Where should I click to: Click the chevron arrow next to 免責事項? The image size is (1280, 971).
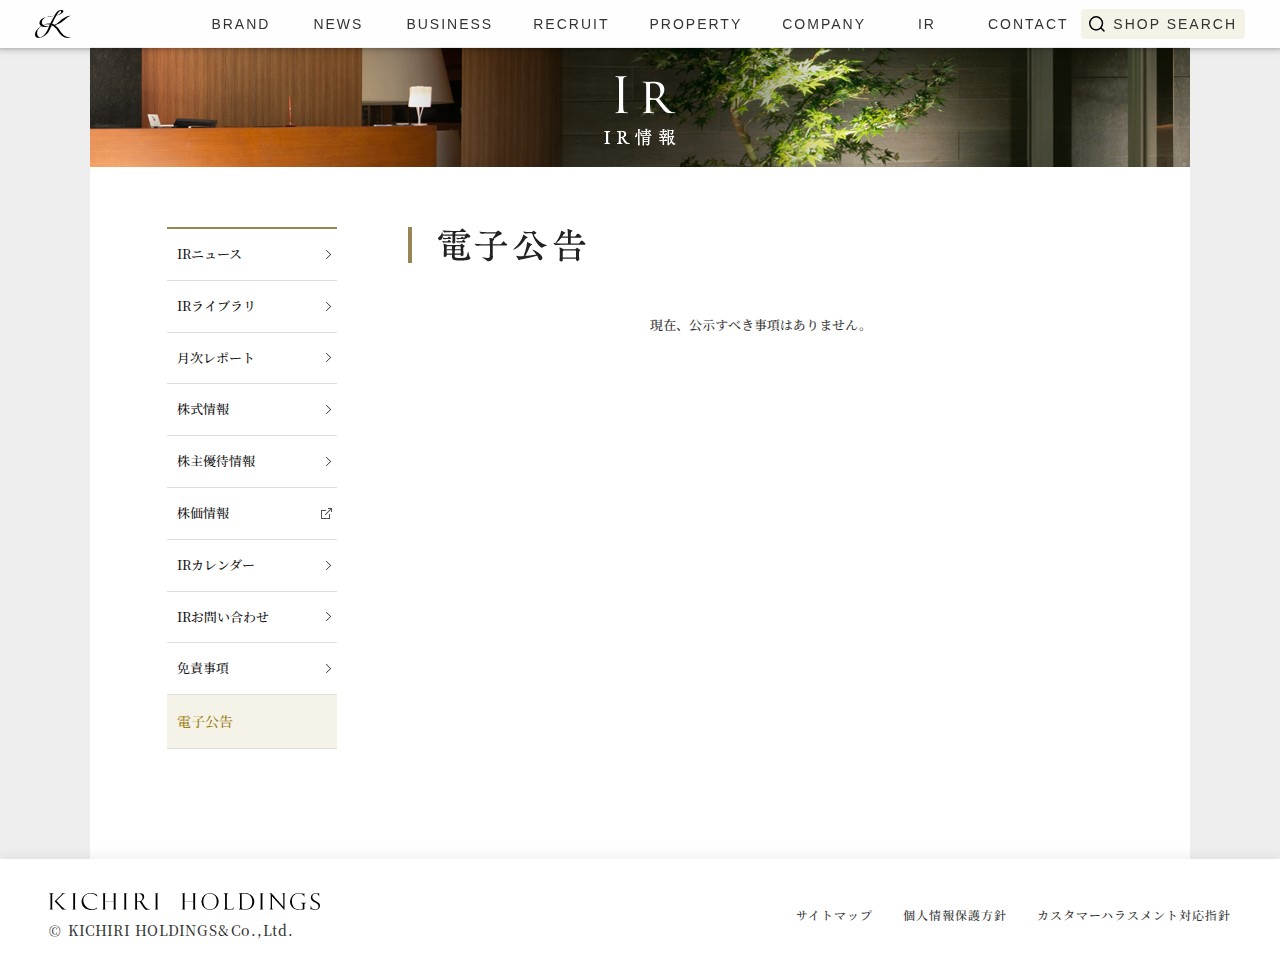pos(328,669)
